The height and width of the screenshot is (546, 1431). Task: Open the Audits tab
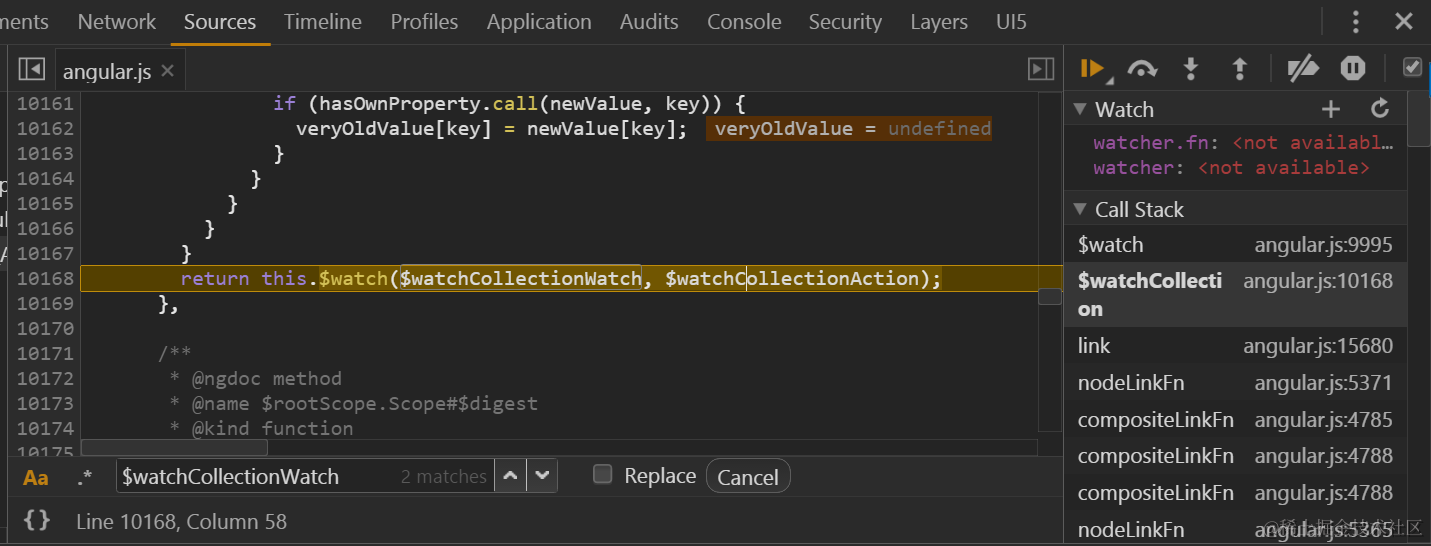pos(649,22)
